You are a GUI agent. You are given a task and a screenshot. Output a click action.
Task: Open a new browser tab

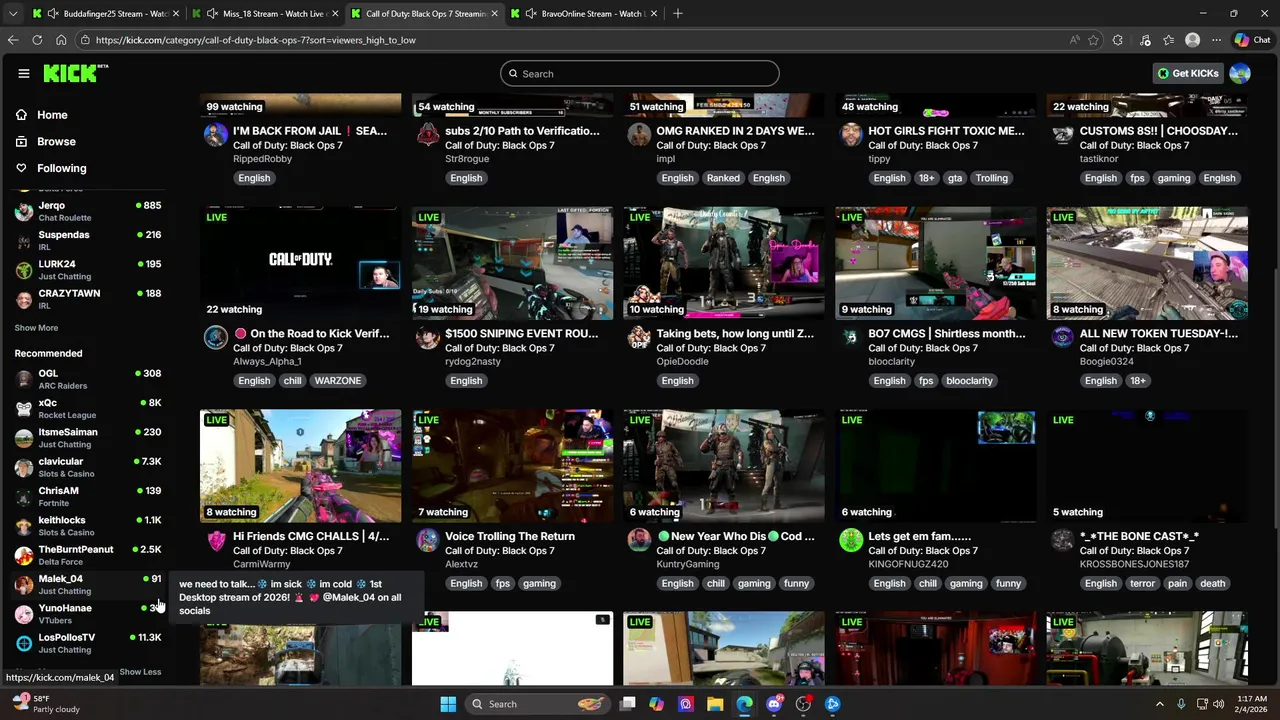678,14
